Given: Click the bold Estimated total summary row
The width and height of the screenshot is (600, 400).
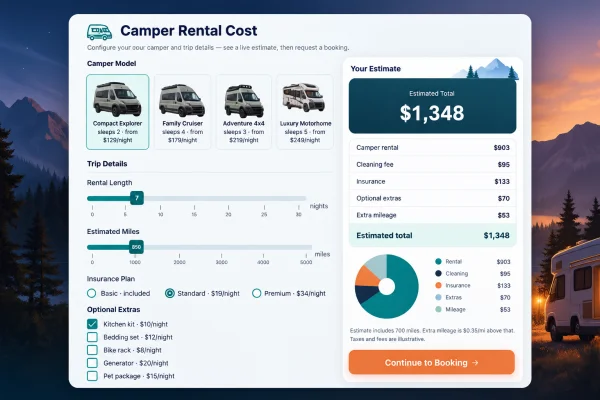Looking at the screenshot, I should pyautogui.click(x=433, y=235).
